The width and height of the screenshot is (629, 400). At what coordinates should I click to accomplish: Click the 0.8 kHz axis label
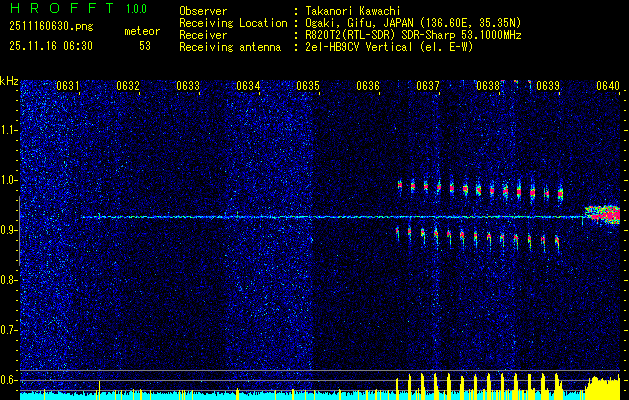8,280
